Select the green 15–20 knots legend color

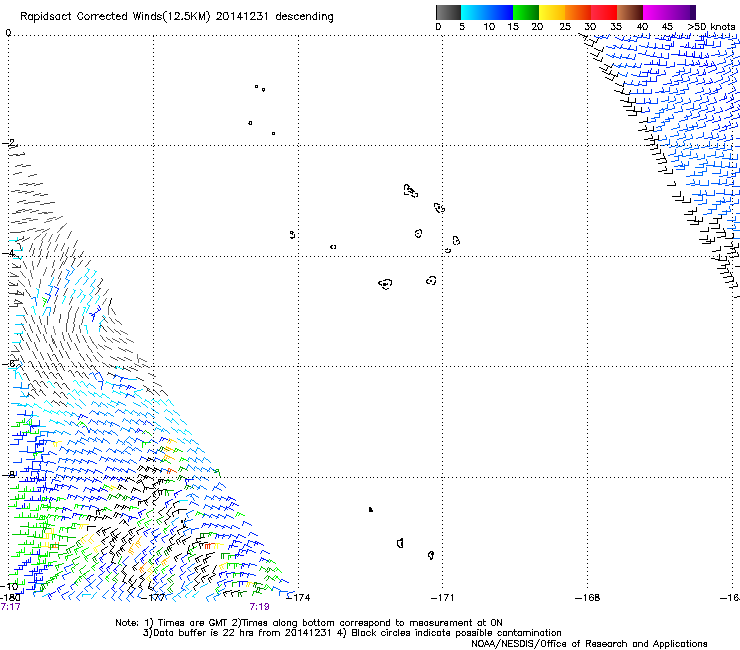526,12
